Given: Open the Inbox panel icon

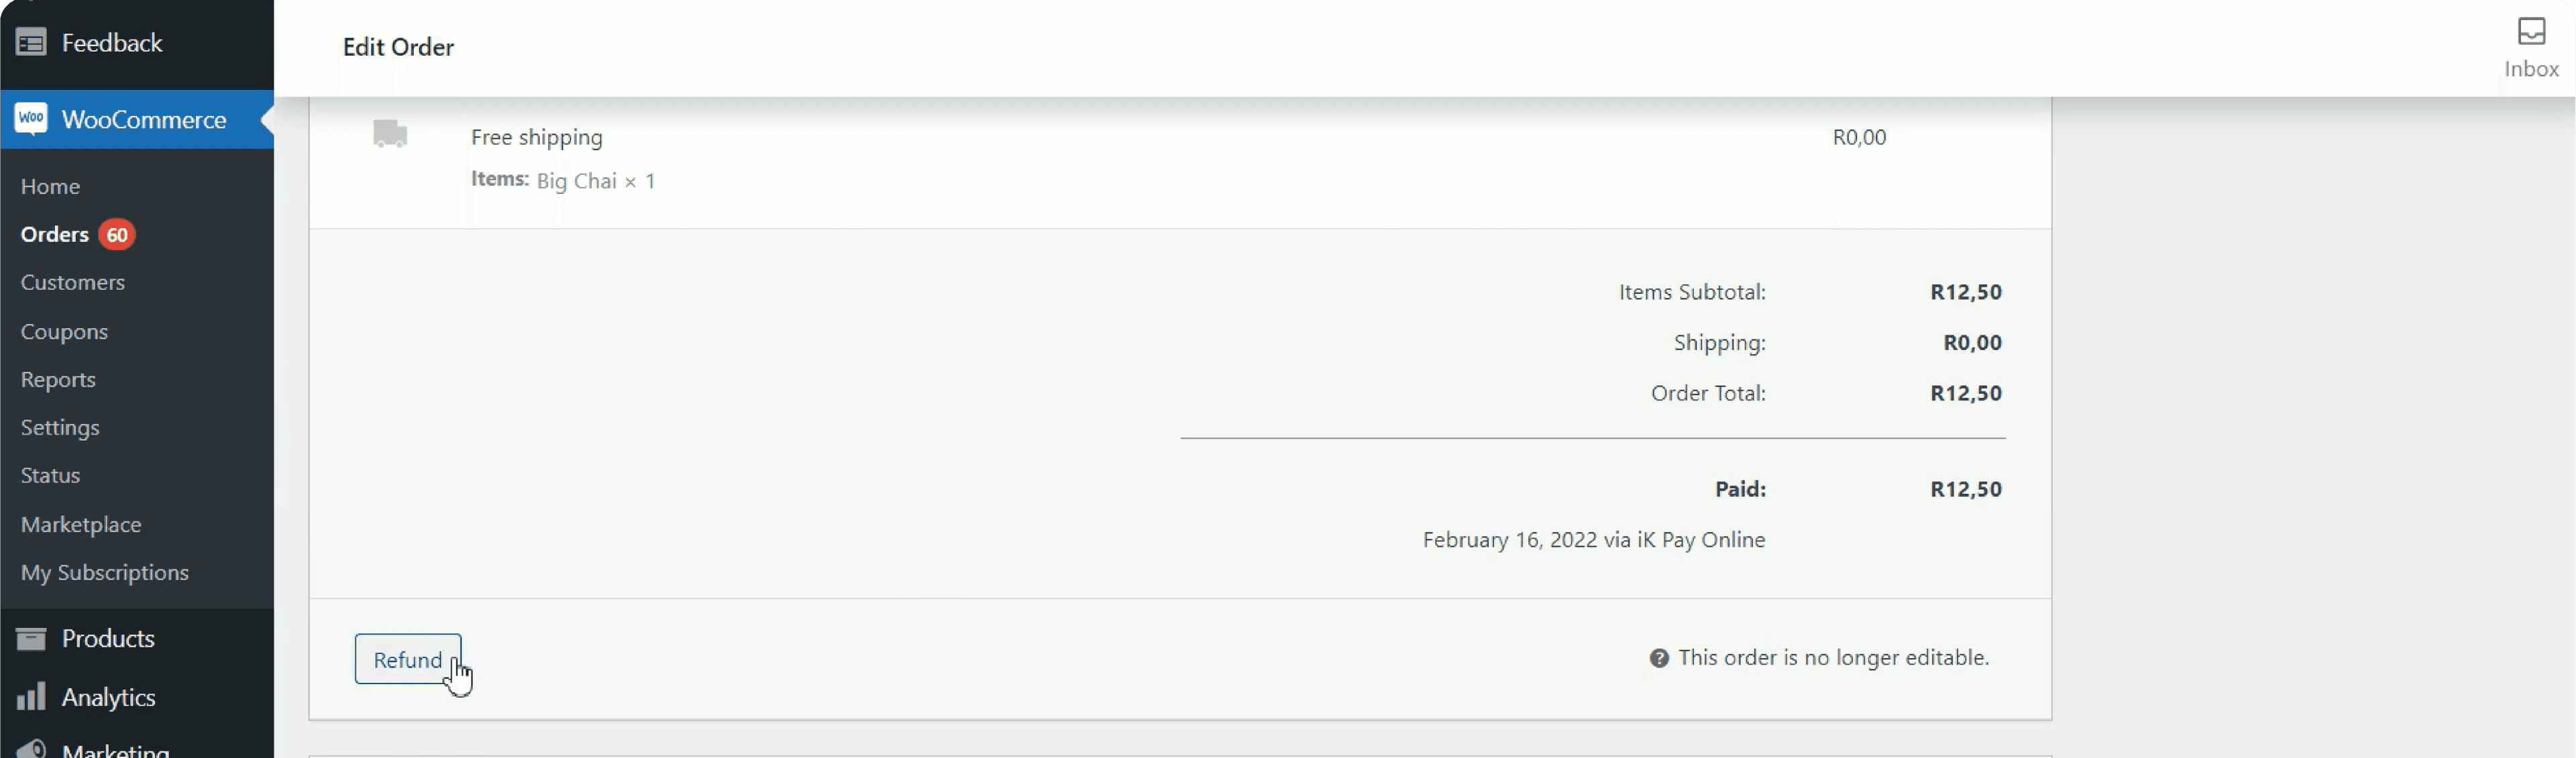Looking at the screenshot, I should (2531, 32).
